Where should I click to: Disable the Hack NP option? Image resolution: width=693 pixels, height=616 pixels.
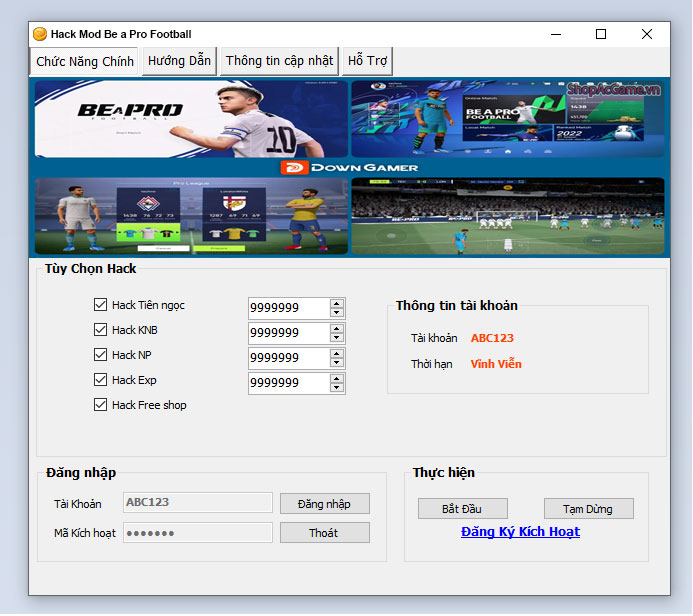click(x=100, y=355)
